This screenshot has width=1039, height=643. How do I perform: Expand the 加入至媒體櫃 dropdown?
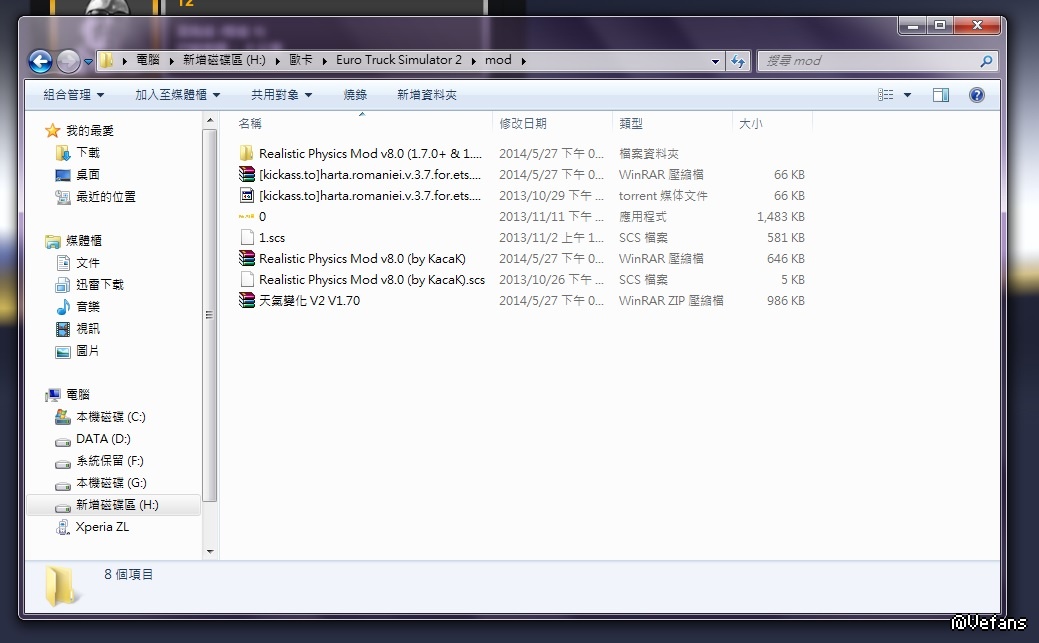(177, 95)
